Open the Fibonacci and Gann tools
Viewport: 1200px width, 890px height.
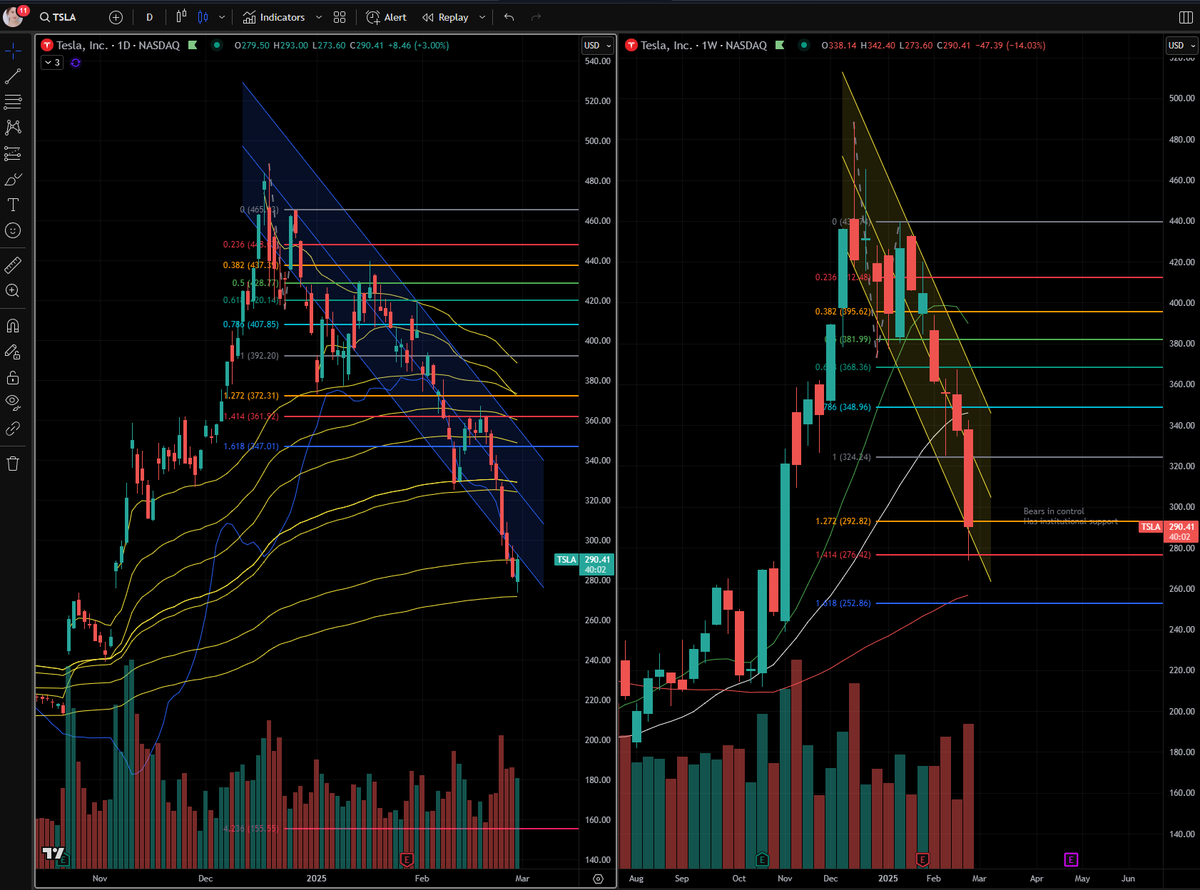[x=13, y=101]
